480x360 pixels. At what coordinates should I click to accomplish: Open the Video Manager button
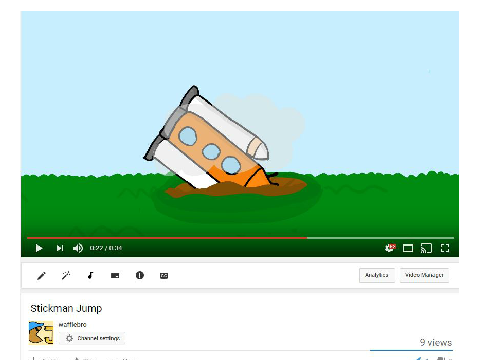[424, 275]
